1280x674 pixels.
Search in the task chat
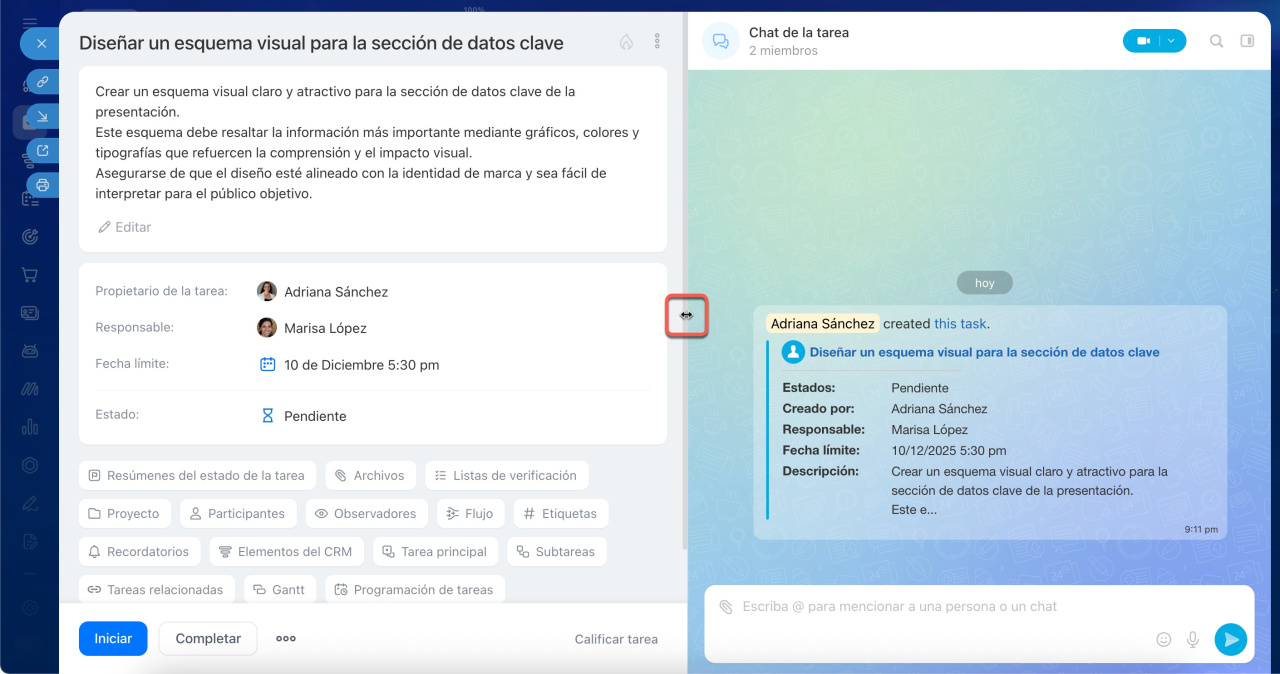(1216, 41)
